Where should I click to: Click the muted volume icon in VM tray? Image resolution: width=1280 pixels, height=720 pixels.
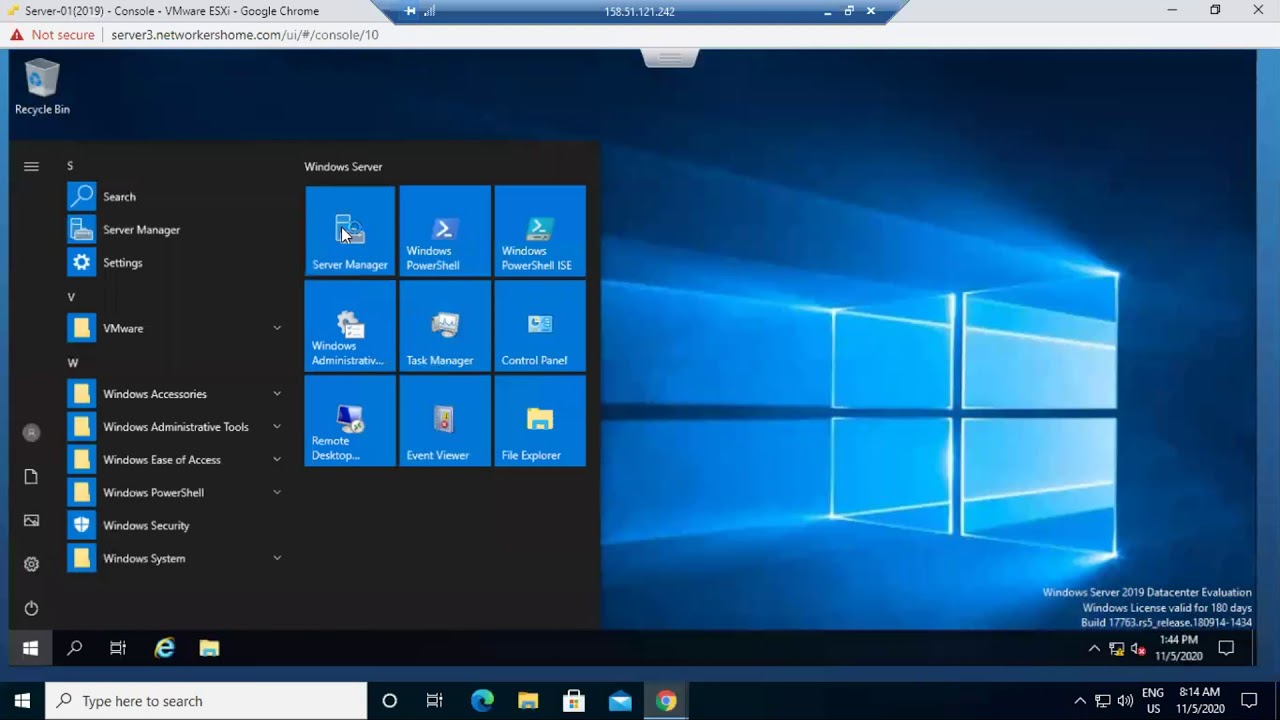click(x=1138, y=649)
